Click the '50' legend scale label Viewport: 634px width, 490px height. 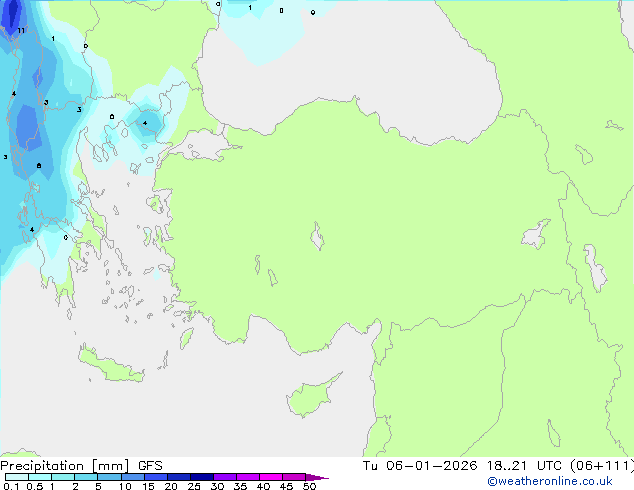(x=309, y=486)
